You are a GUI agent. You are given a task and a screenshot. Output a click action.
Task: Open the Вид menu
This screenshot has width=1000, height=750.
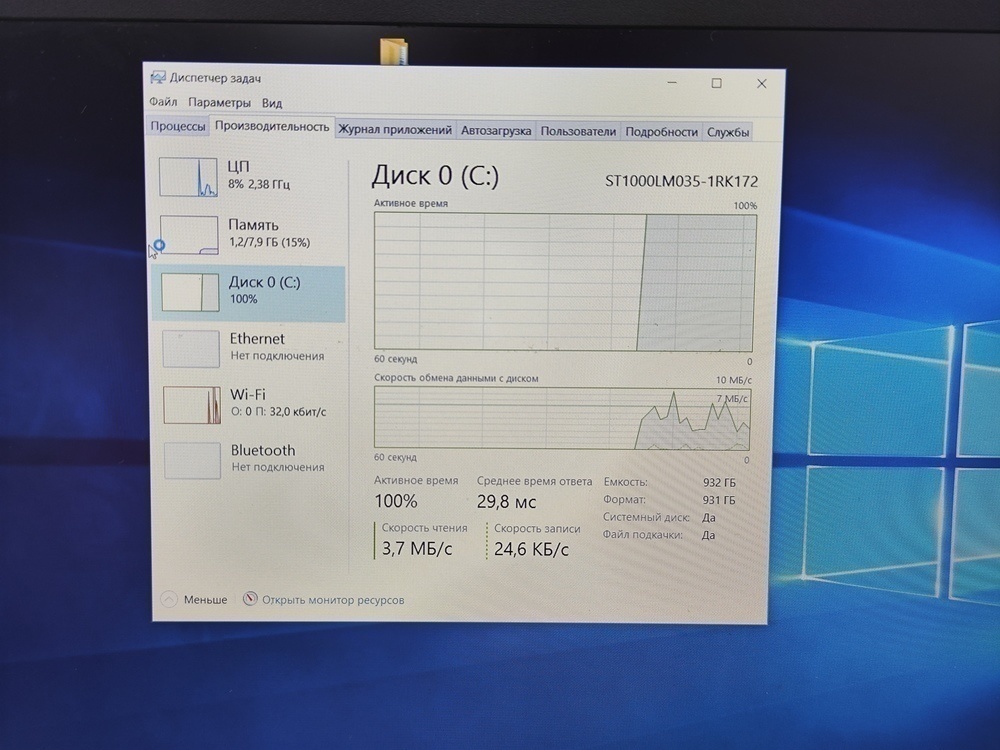pyautogui.click(x=272, y=103)
